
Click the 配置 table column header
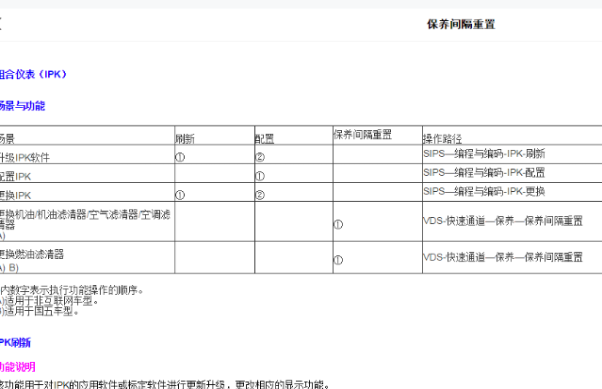[x=265, y=139]
